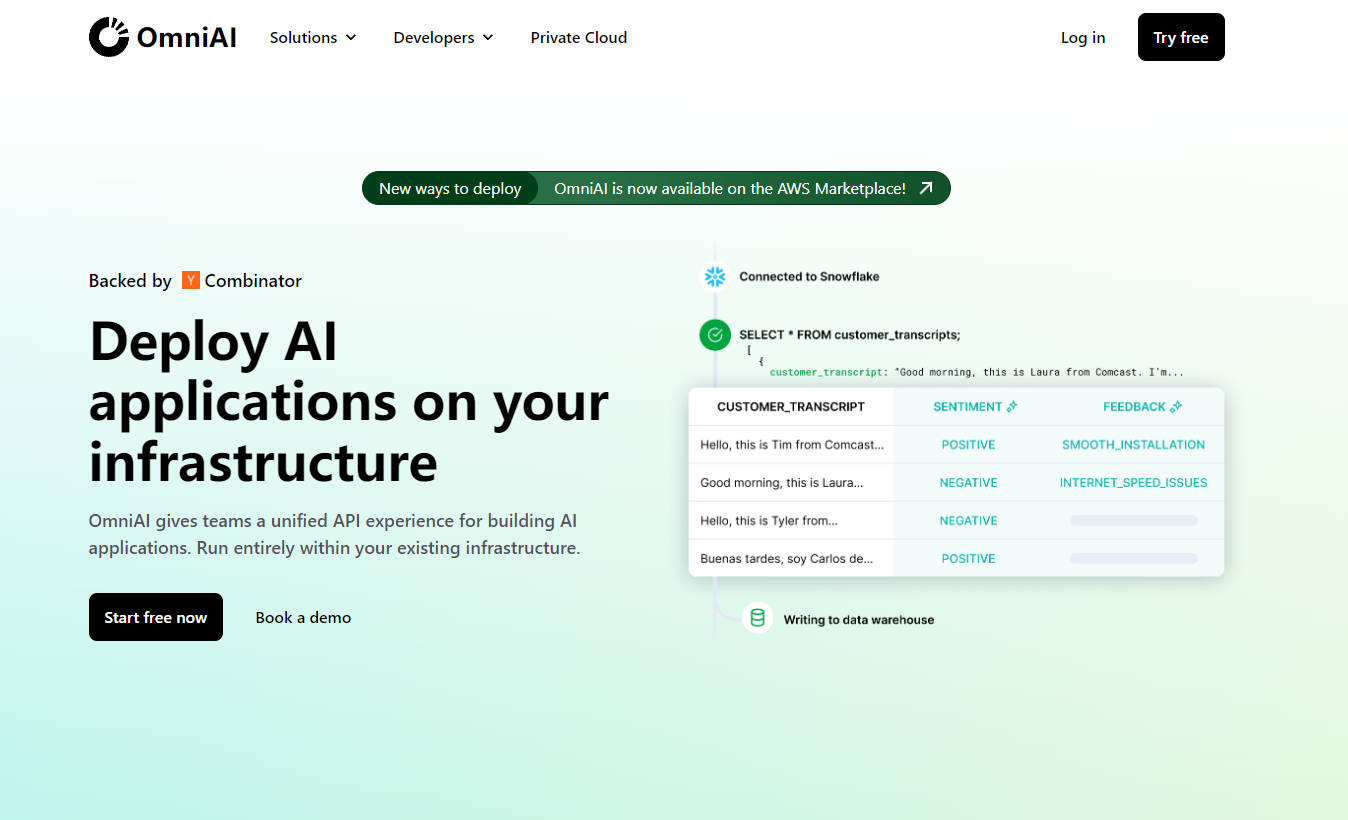Open Book a demo
The image size is (1348, 820).
click(x=303, y=617)
